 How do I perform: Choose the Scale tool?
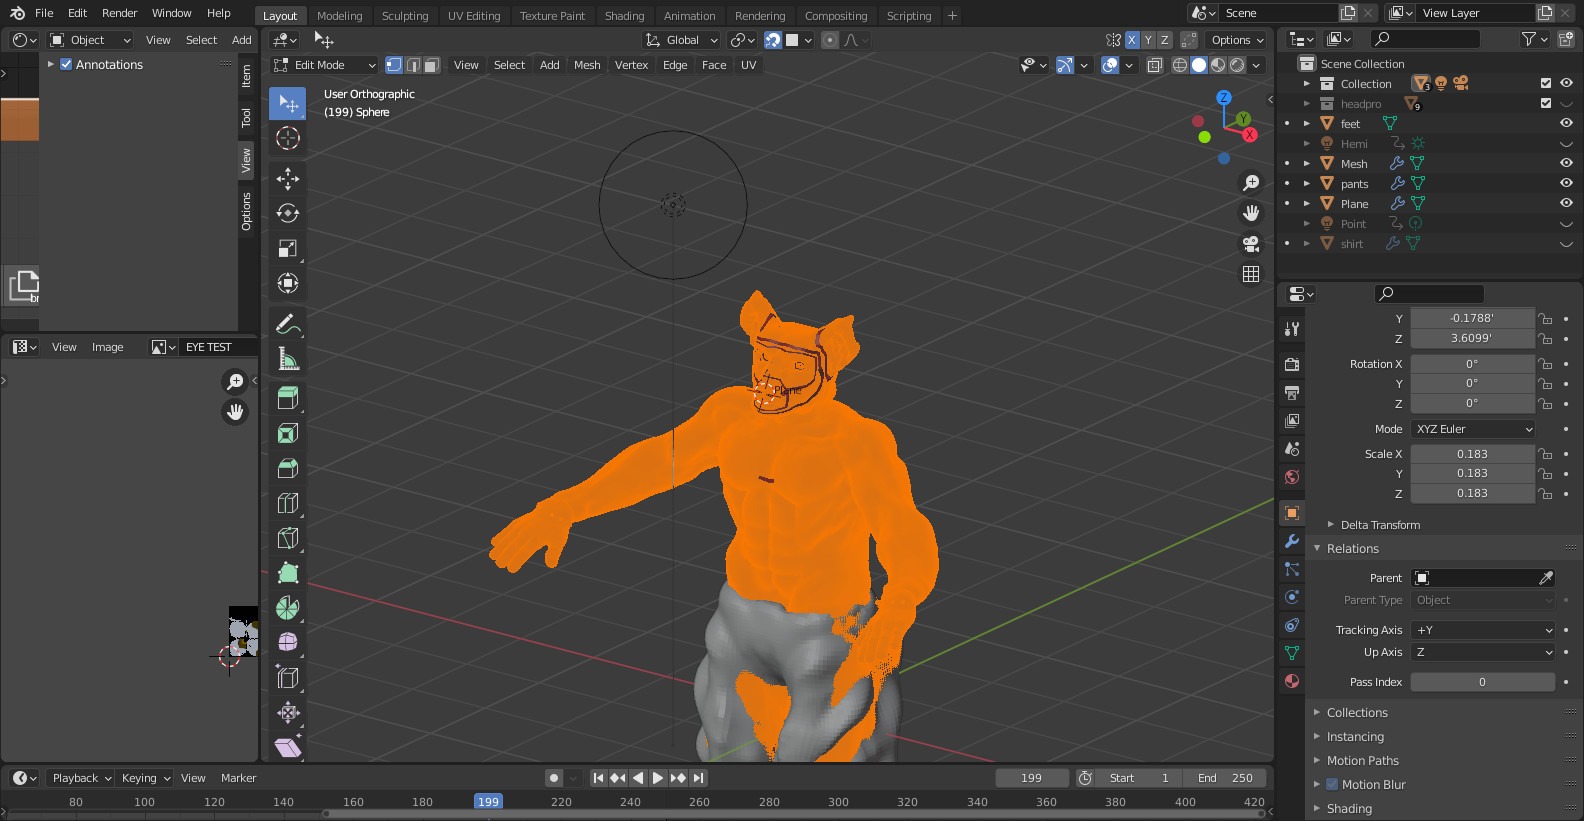point(288,248)
